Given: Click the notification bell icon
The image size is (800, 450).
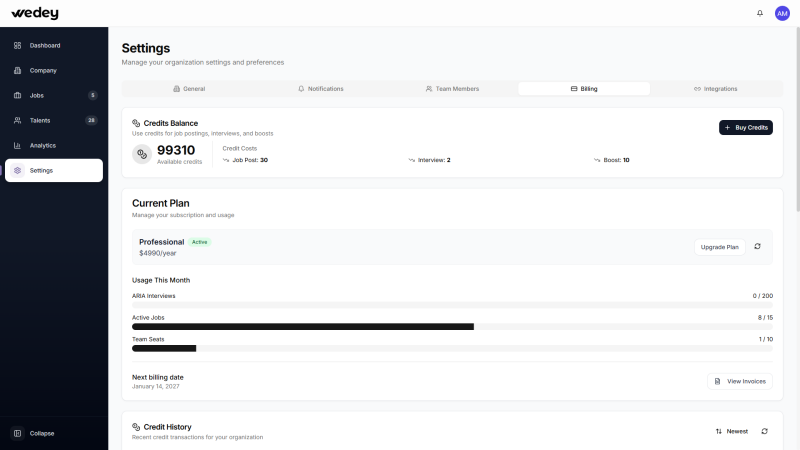Looking at the screenshot, I should click(760, 13).
